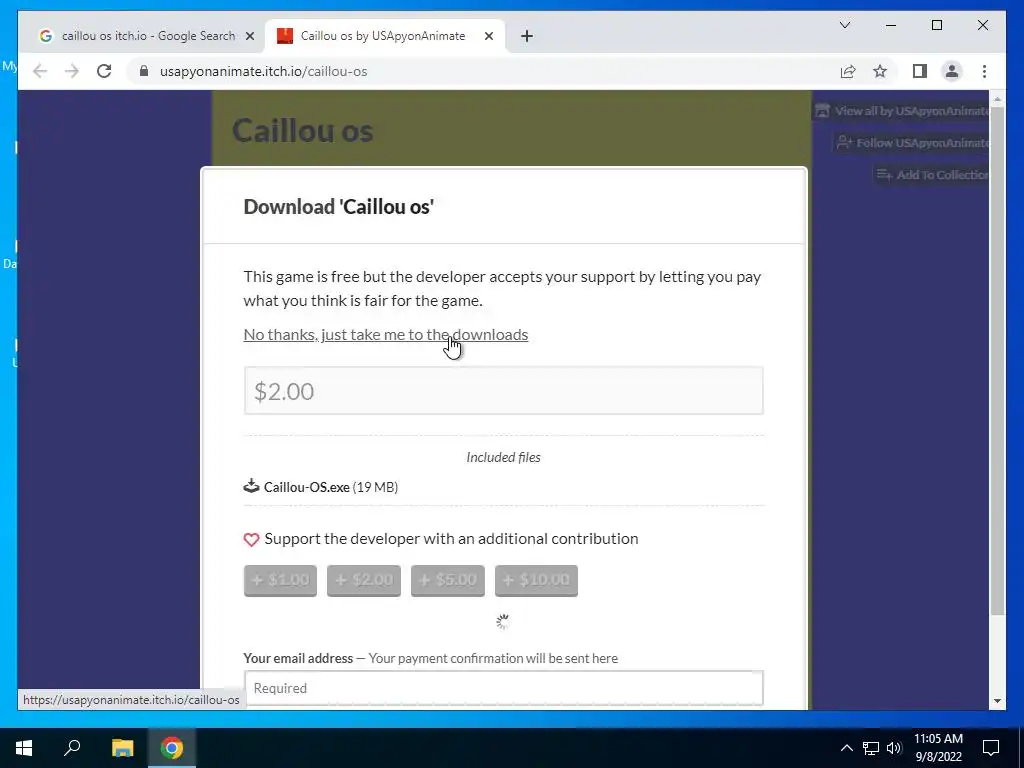This screenshot has width=1024, height=768.
Task: Select the Caillou os by USApyonAnimate tab
Action: (383, 36)
